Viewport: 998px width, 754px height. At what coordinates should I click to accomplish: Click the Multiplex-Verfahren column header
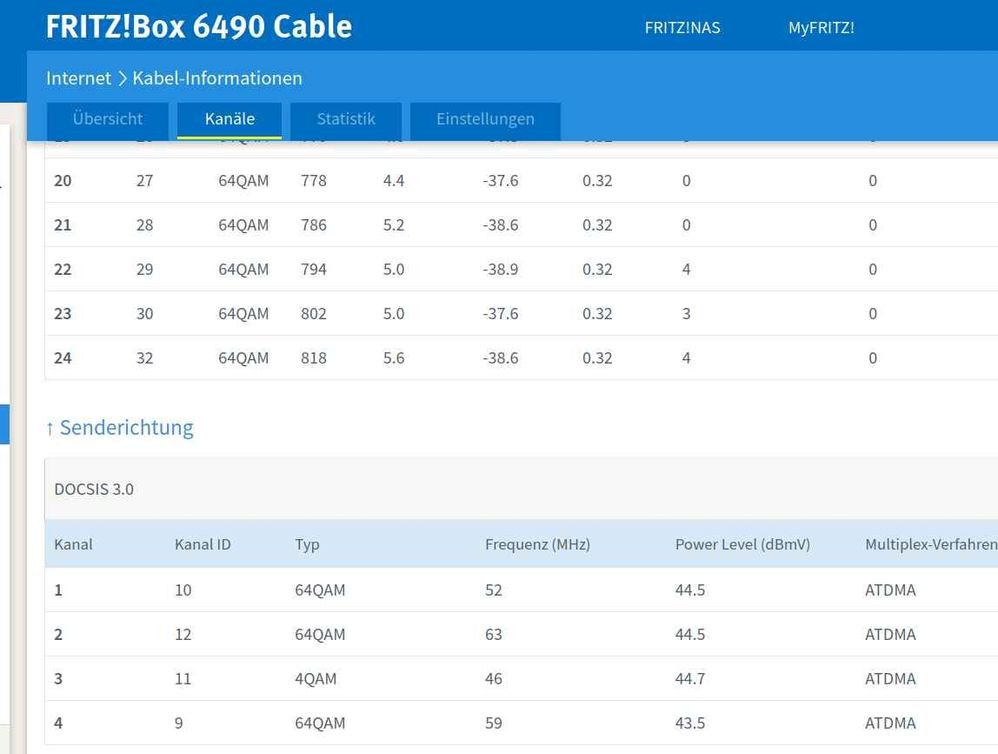(x=931, y=545)
